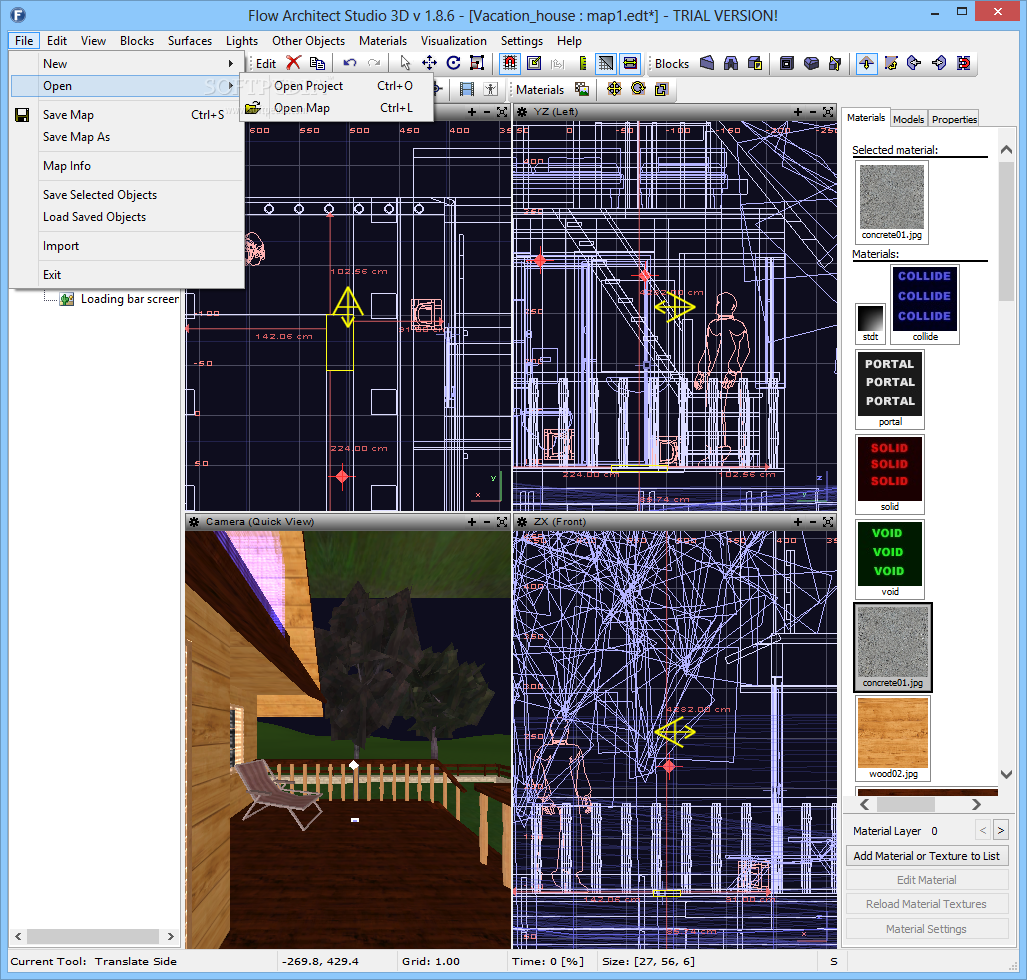Go to next material layer
Image resolution: width=1027 pixels, height=980 pixels.
tap(1001, 830)
